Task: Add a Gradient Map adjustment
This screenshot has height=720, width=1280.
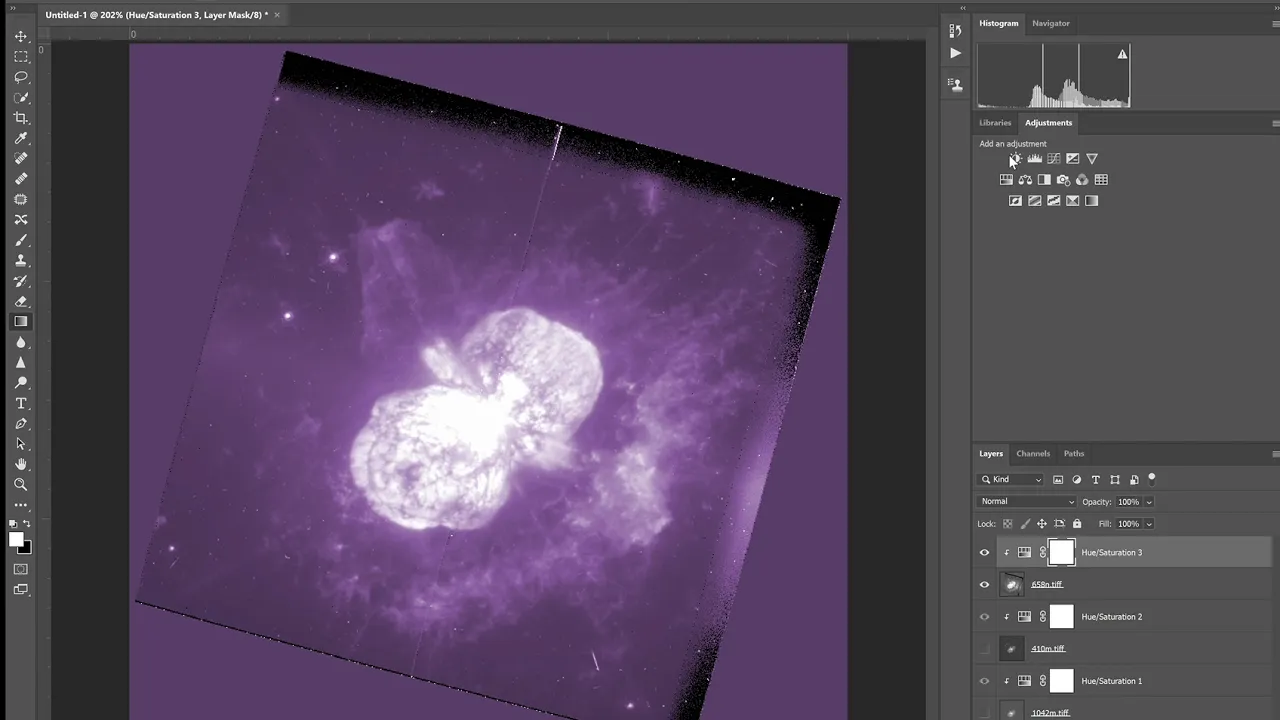Action: click(1092, 200)
